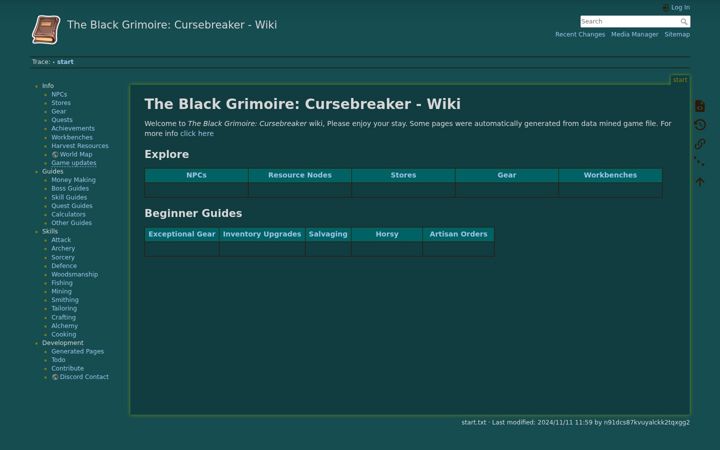
Task: Click the Exceptional Gear guide header
Action: (182, 234)
